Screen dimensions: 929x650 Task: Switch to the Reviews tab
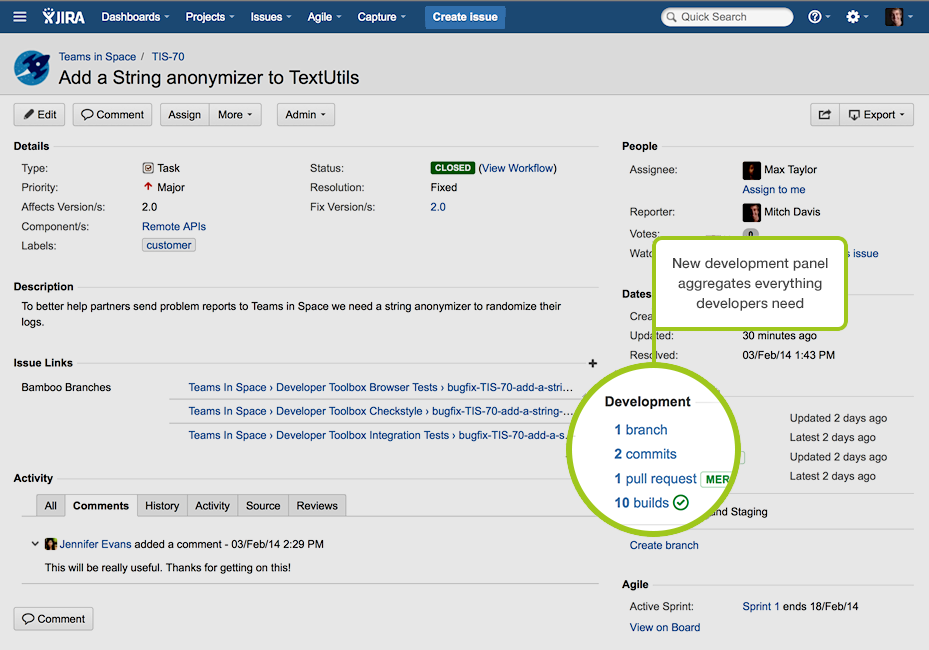pos(317,505)
